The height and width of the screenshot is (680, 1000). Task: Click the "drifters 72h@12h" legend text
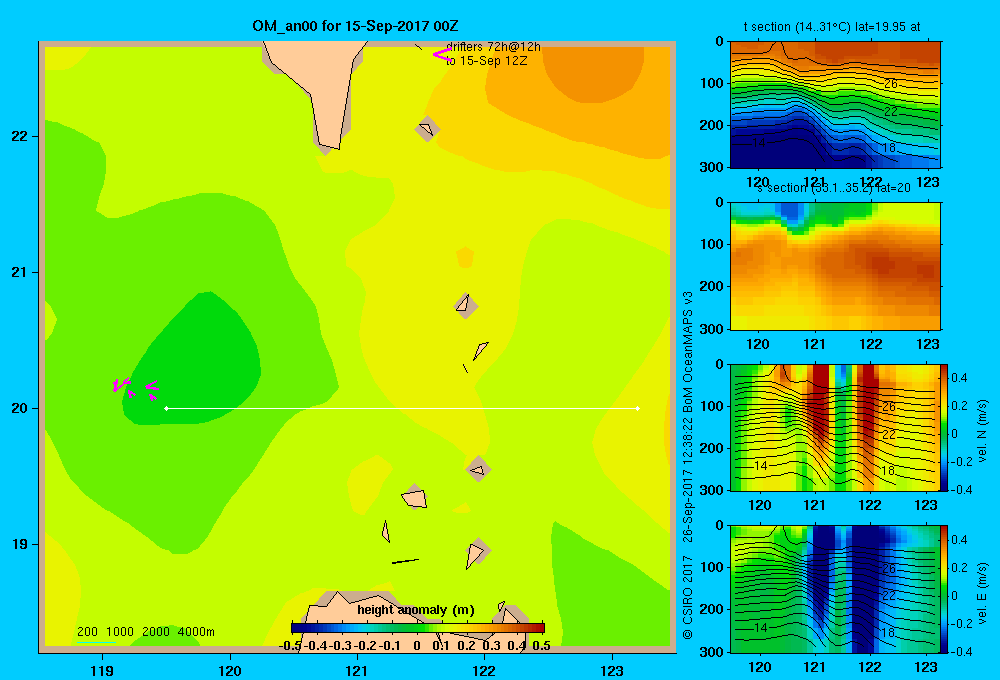click(493, 47)
